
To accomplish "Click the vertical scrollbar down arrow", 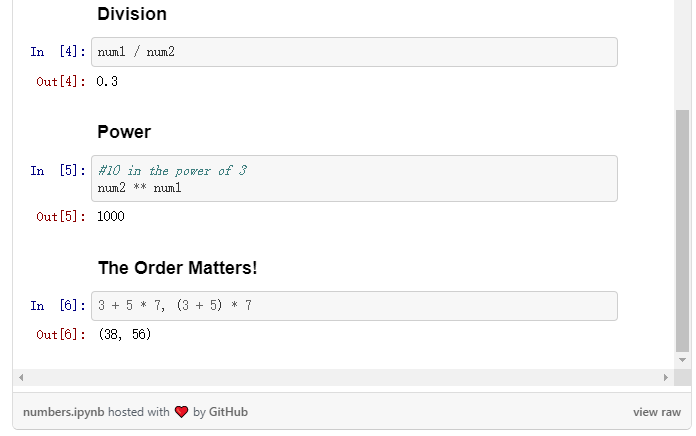I will pyautogui.click(x=683, y=359).
